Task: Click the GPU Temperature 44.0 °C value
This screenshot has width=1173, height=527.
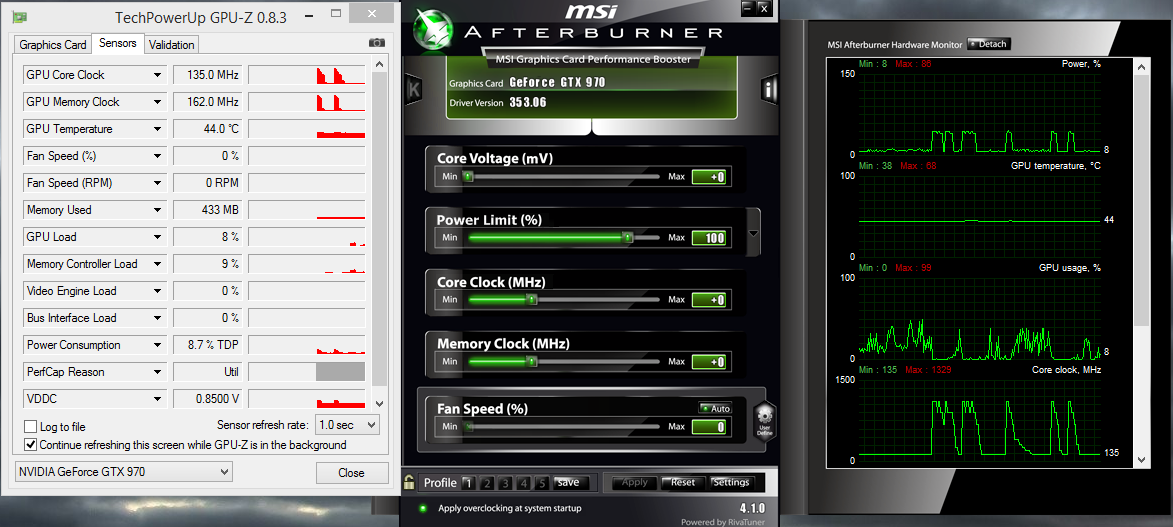Action: point(207,129)
